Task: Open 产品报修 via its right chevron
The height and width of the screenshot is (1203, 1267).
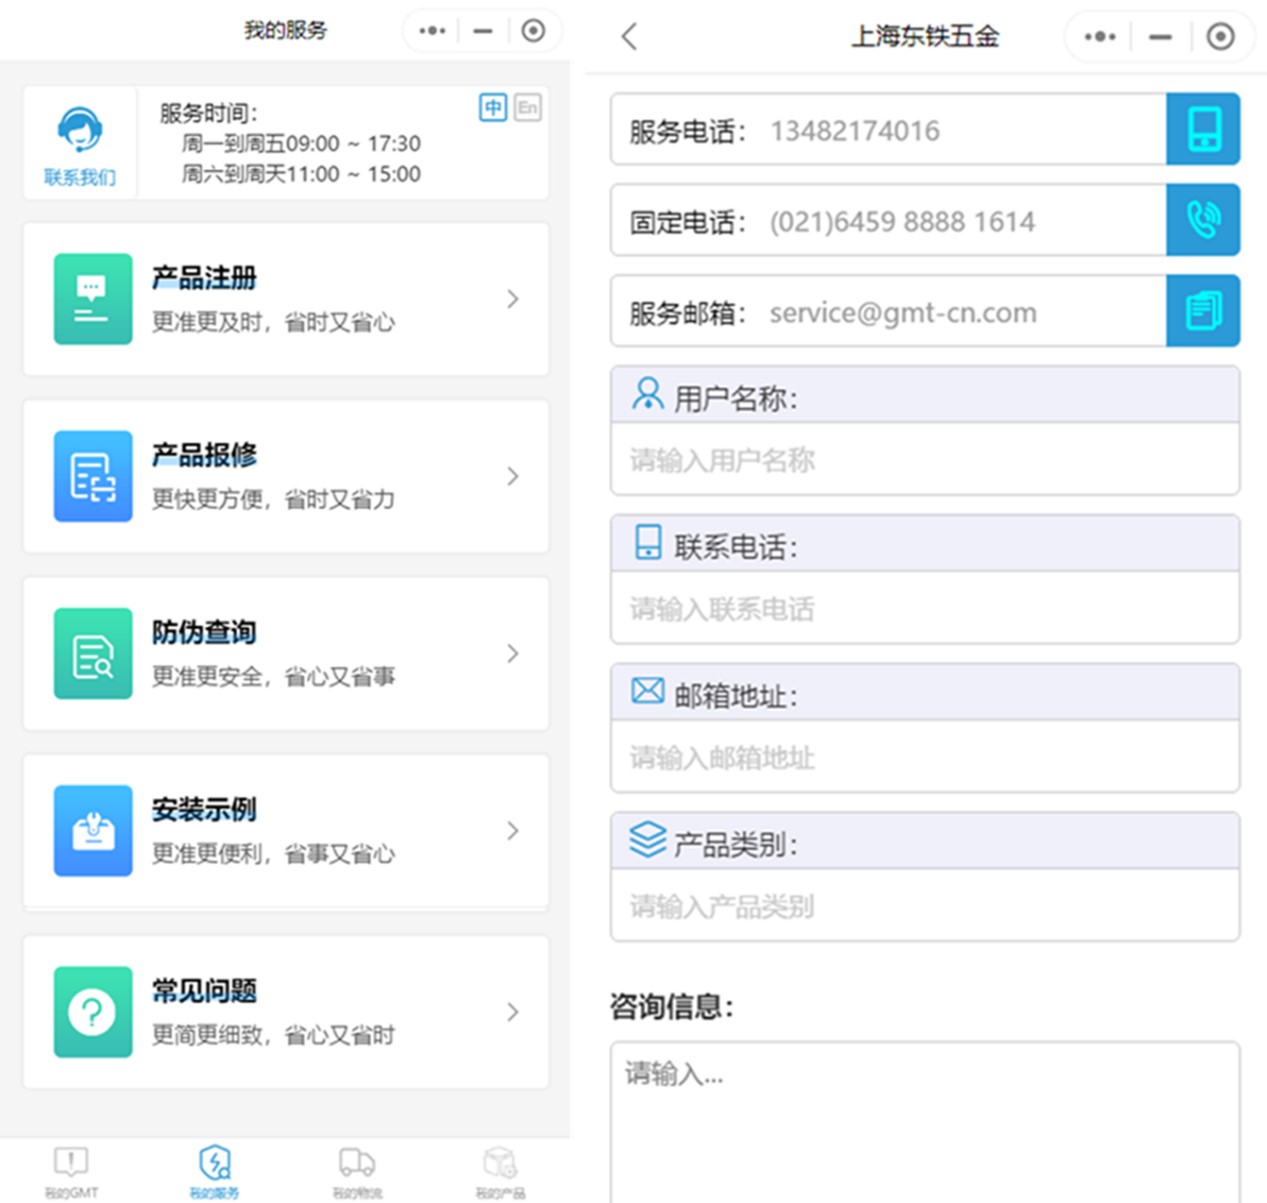Action: [x=513, y=476]
